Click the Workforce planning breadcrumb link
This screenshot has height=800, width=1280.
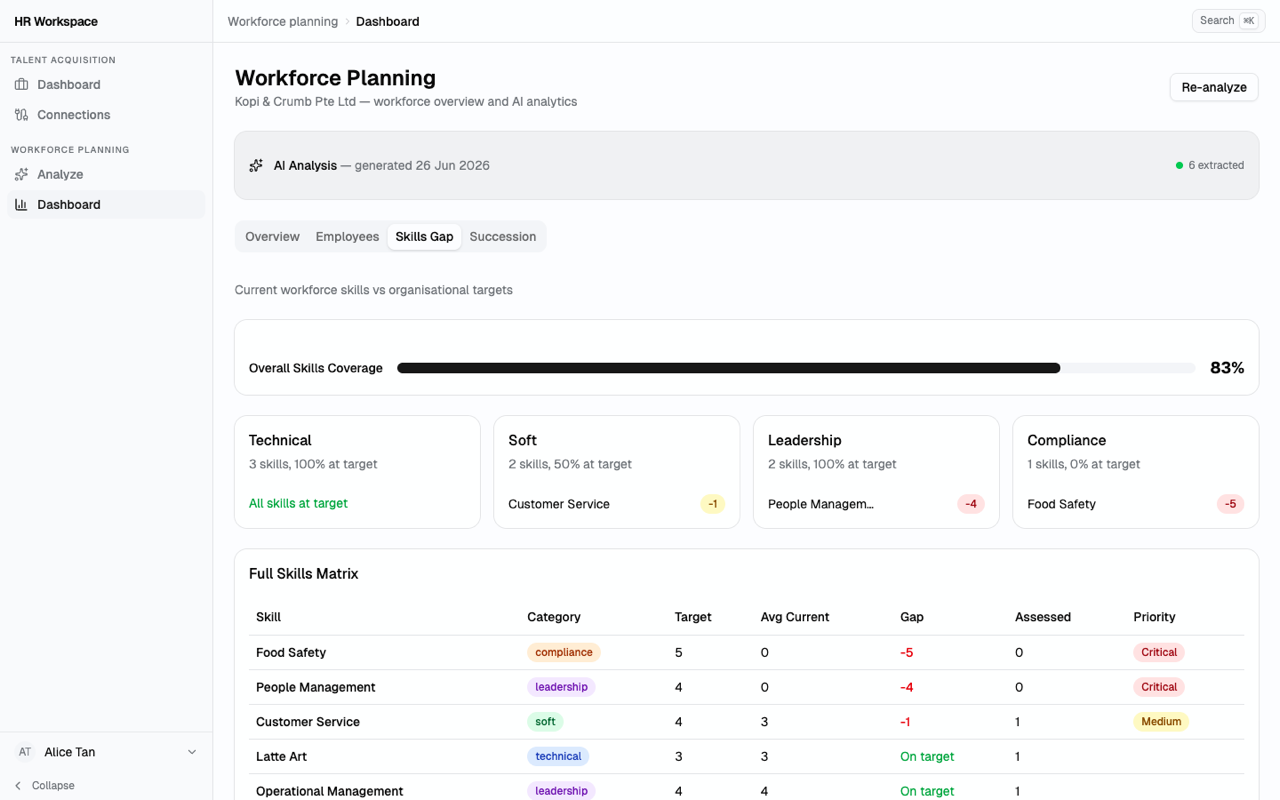283,22
